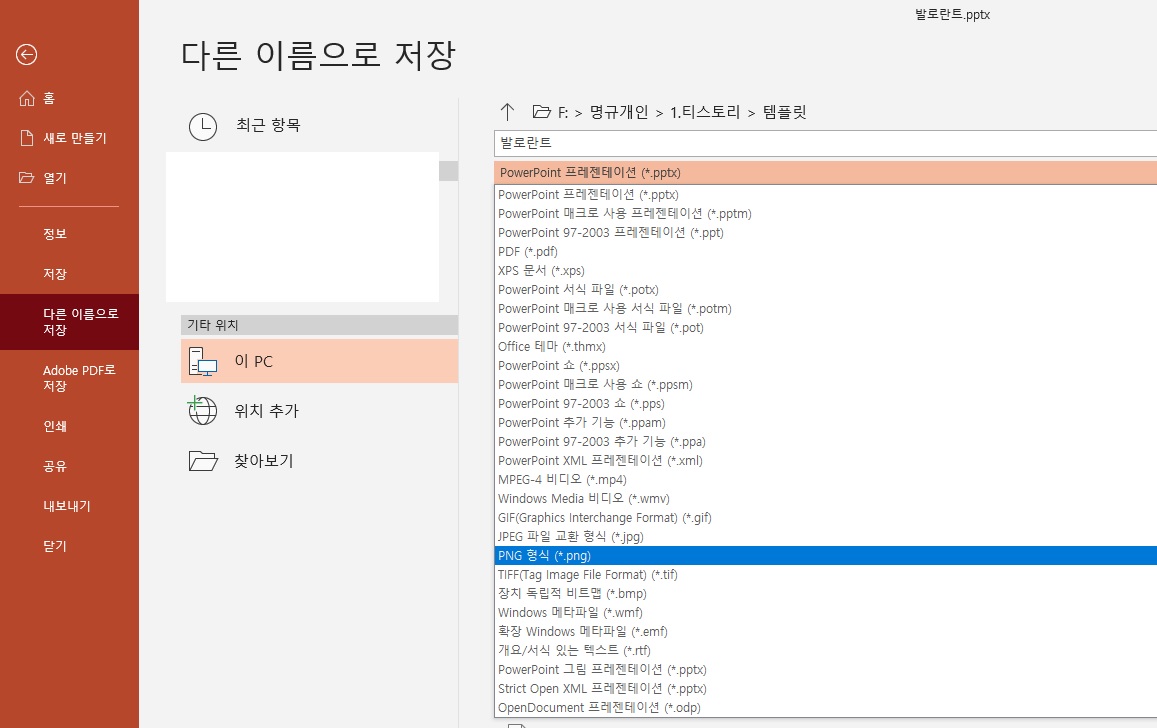Select Windows Media 비디오 (*.wmv) format
Screen dimensions: 1157x728
tap(826, 499)
